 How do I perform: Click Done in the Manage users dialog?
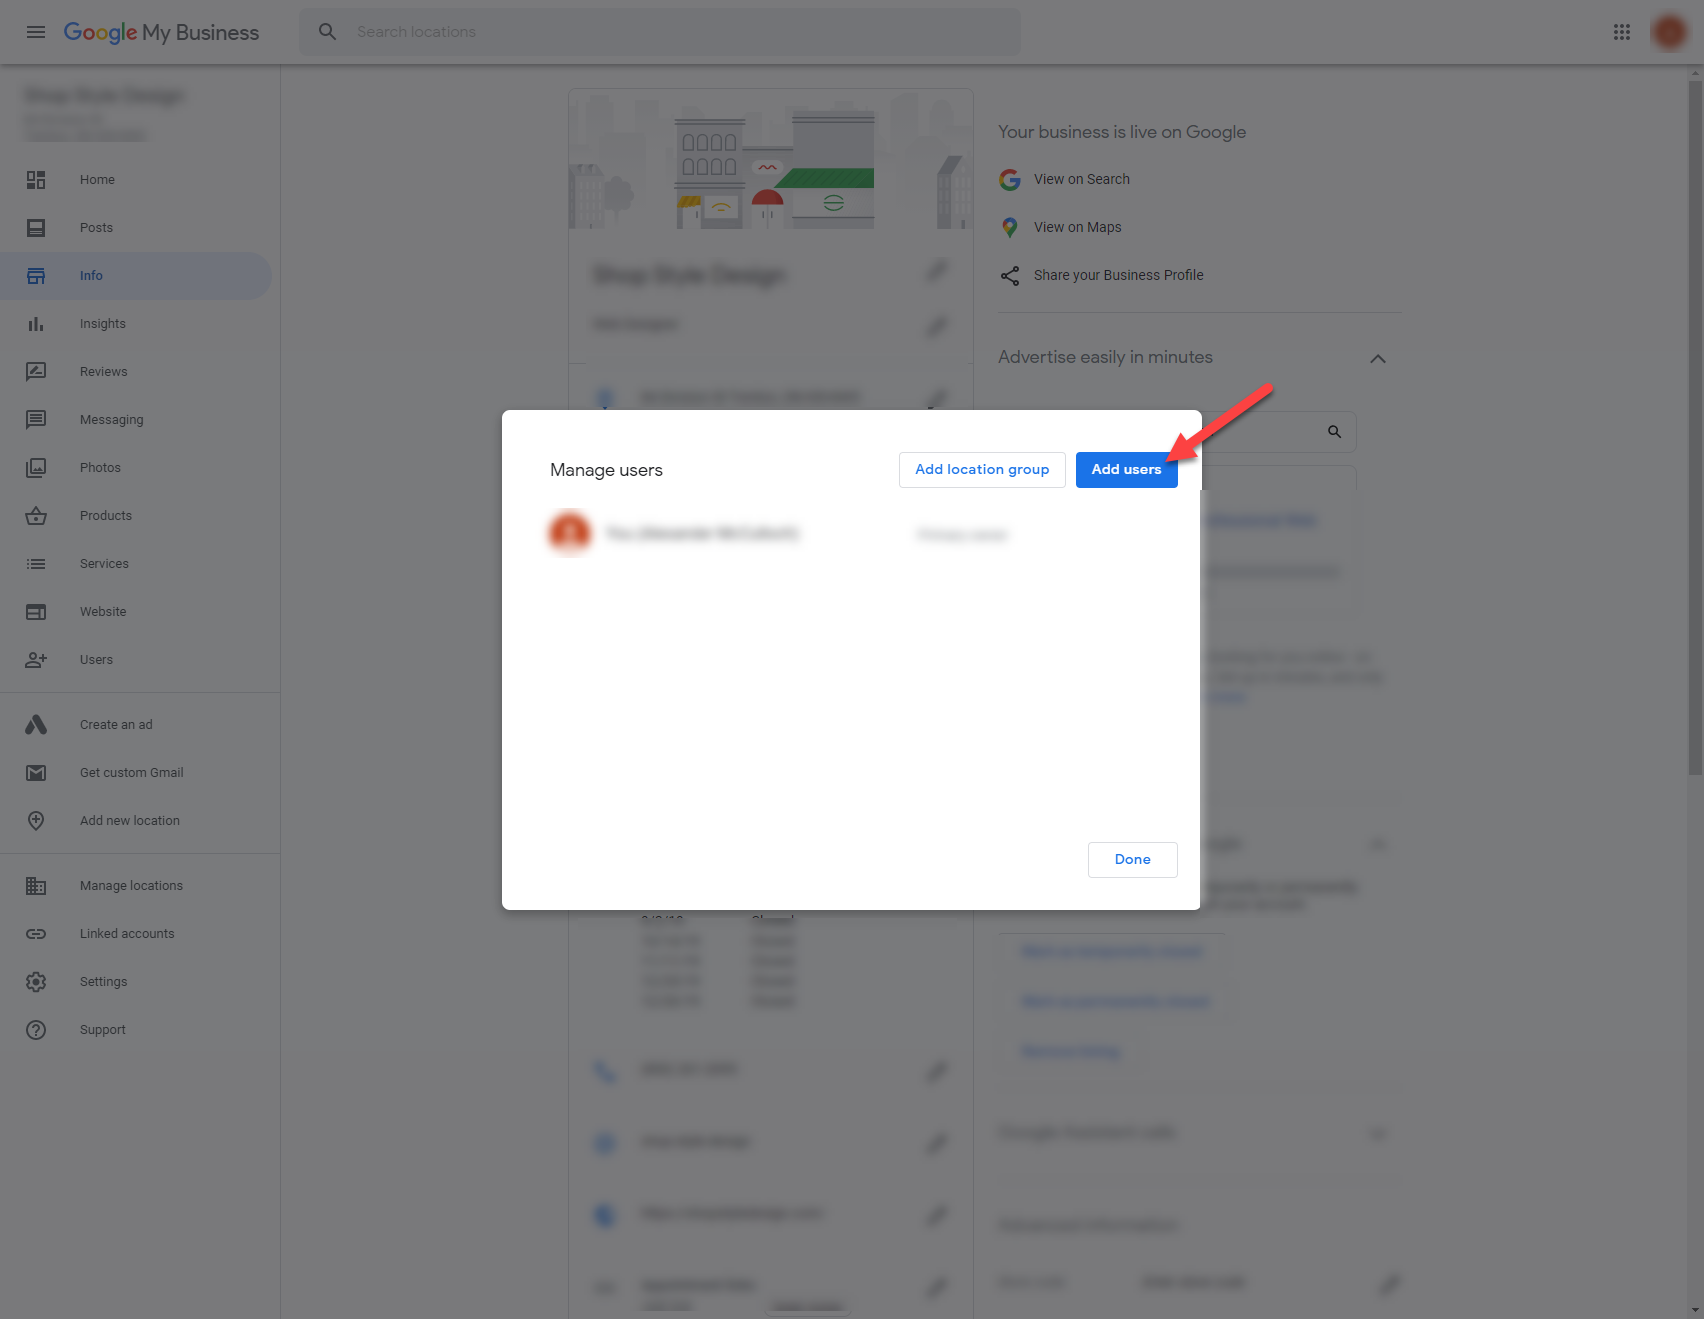coord(1132,860)
